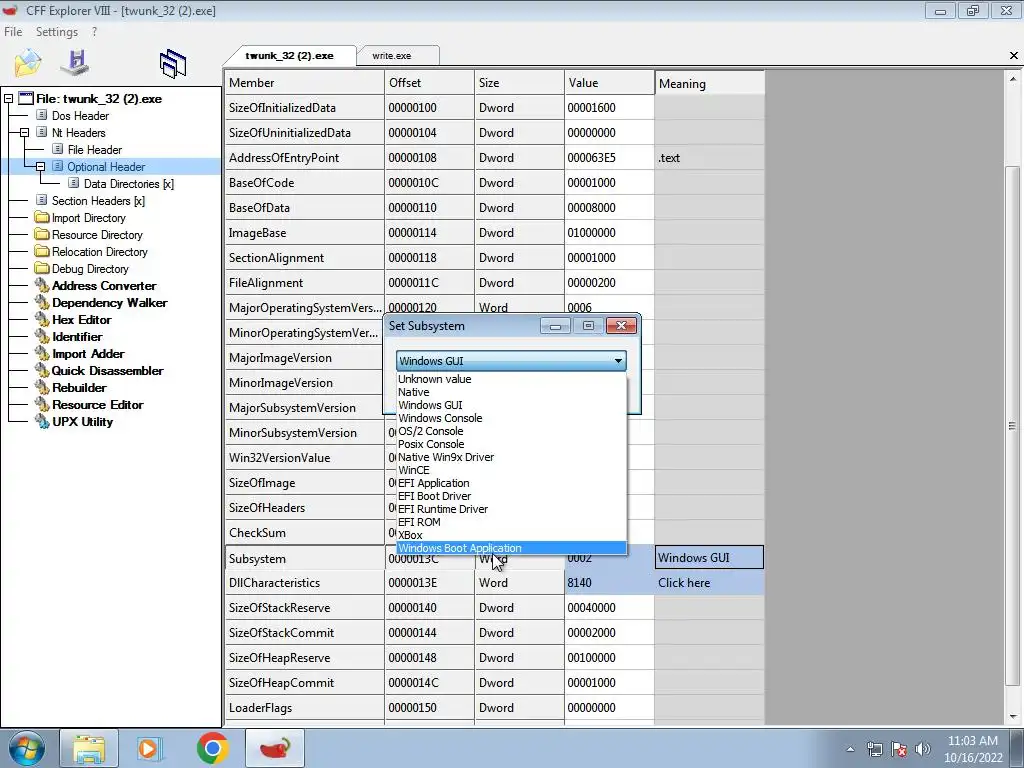This screenshot has height=768, width=1024.
Task: Open the File menu
Action: pos(13,31)
